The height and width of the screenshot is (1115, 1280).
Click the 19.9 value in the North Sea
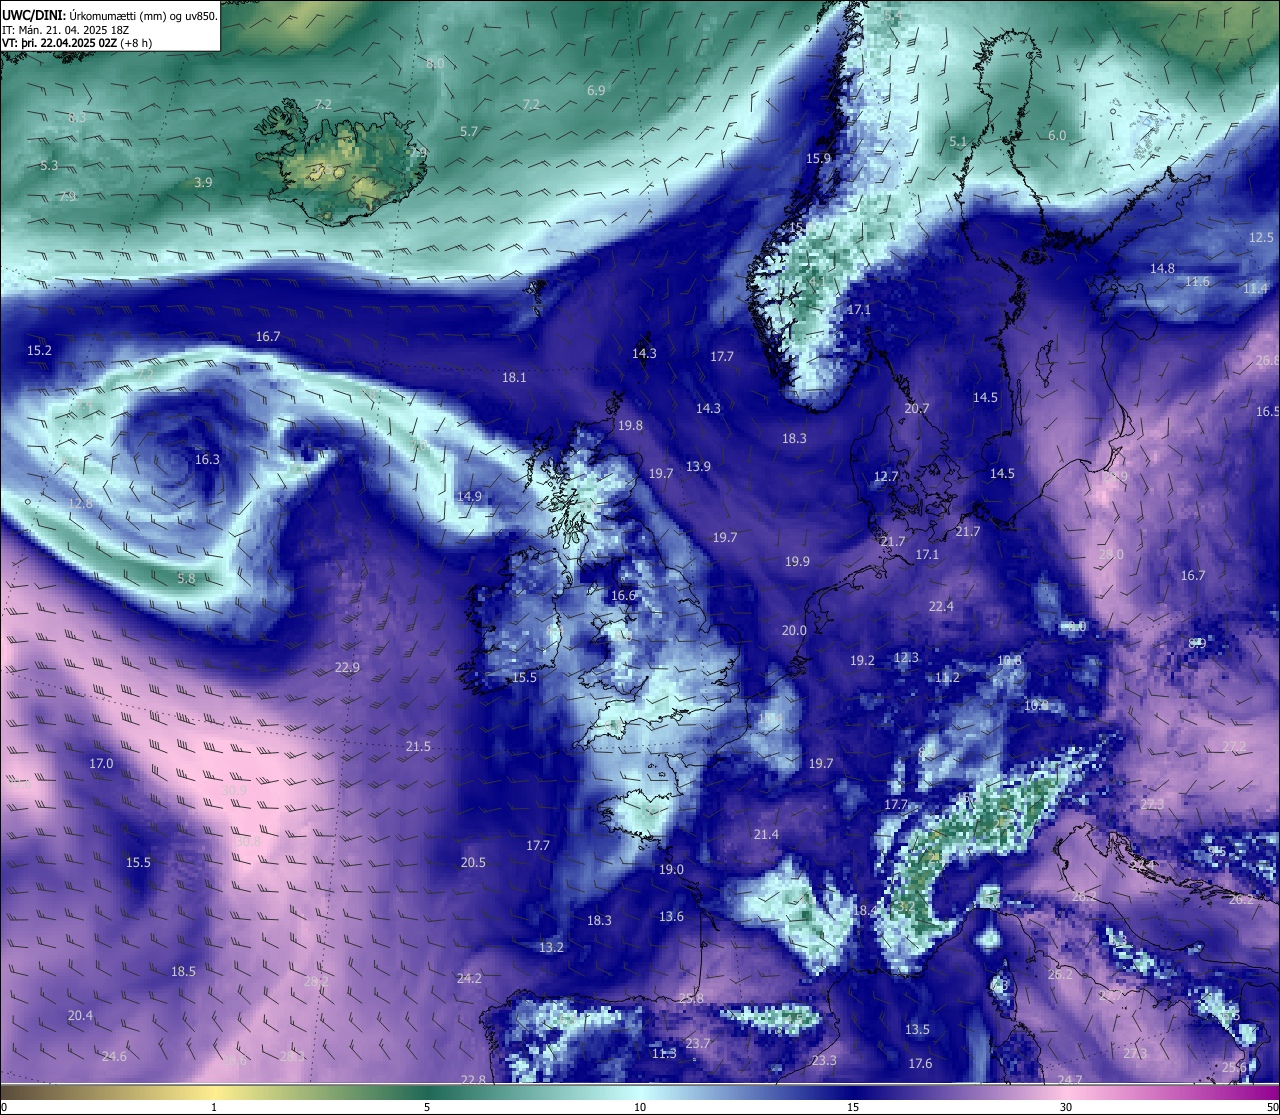(x=797, y=562)
